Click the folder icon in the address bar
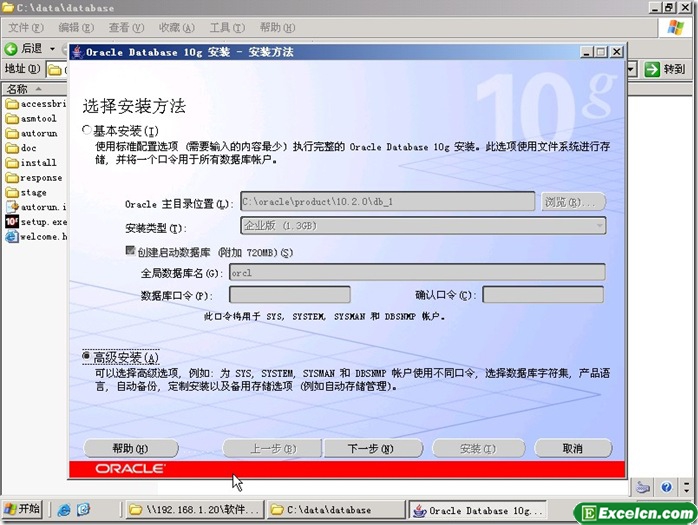 55,70
